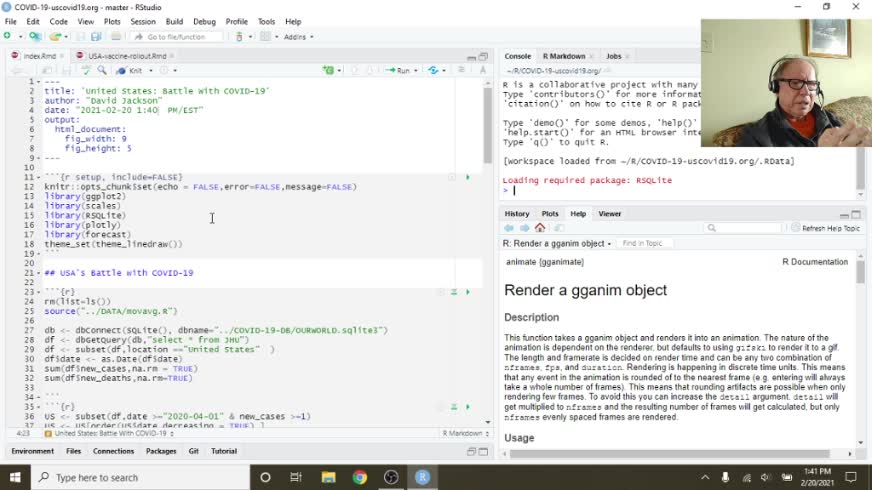Screen dimensions: 872x490
Task: Collapse the section fold at line 21
Action: point(38,273)
